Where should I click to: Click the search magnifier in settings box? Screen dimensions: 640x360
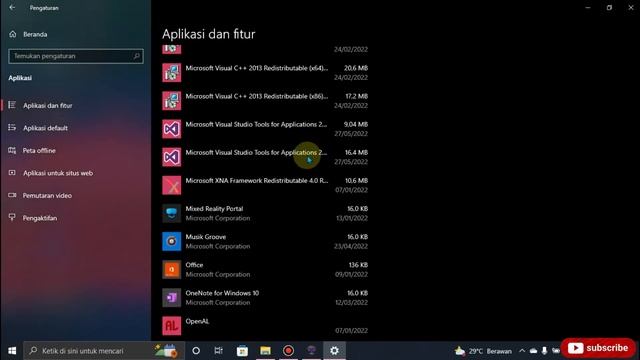tap(136, 56)
